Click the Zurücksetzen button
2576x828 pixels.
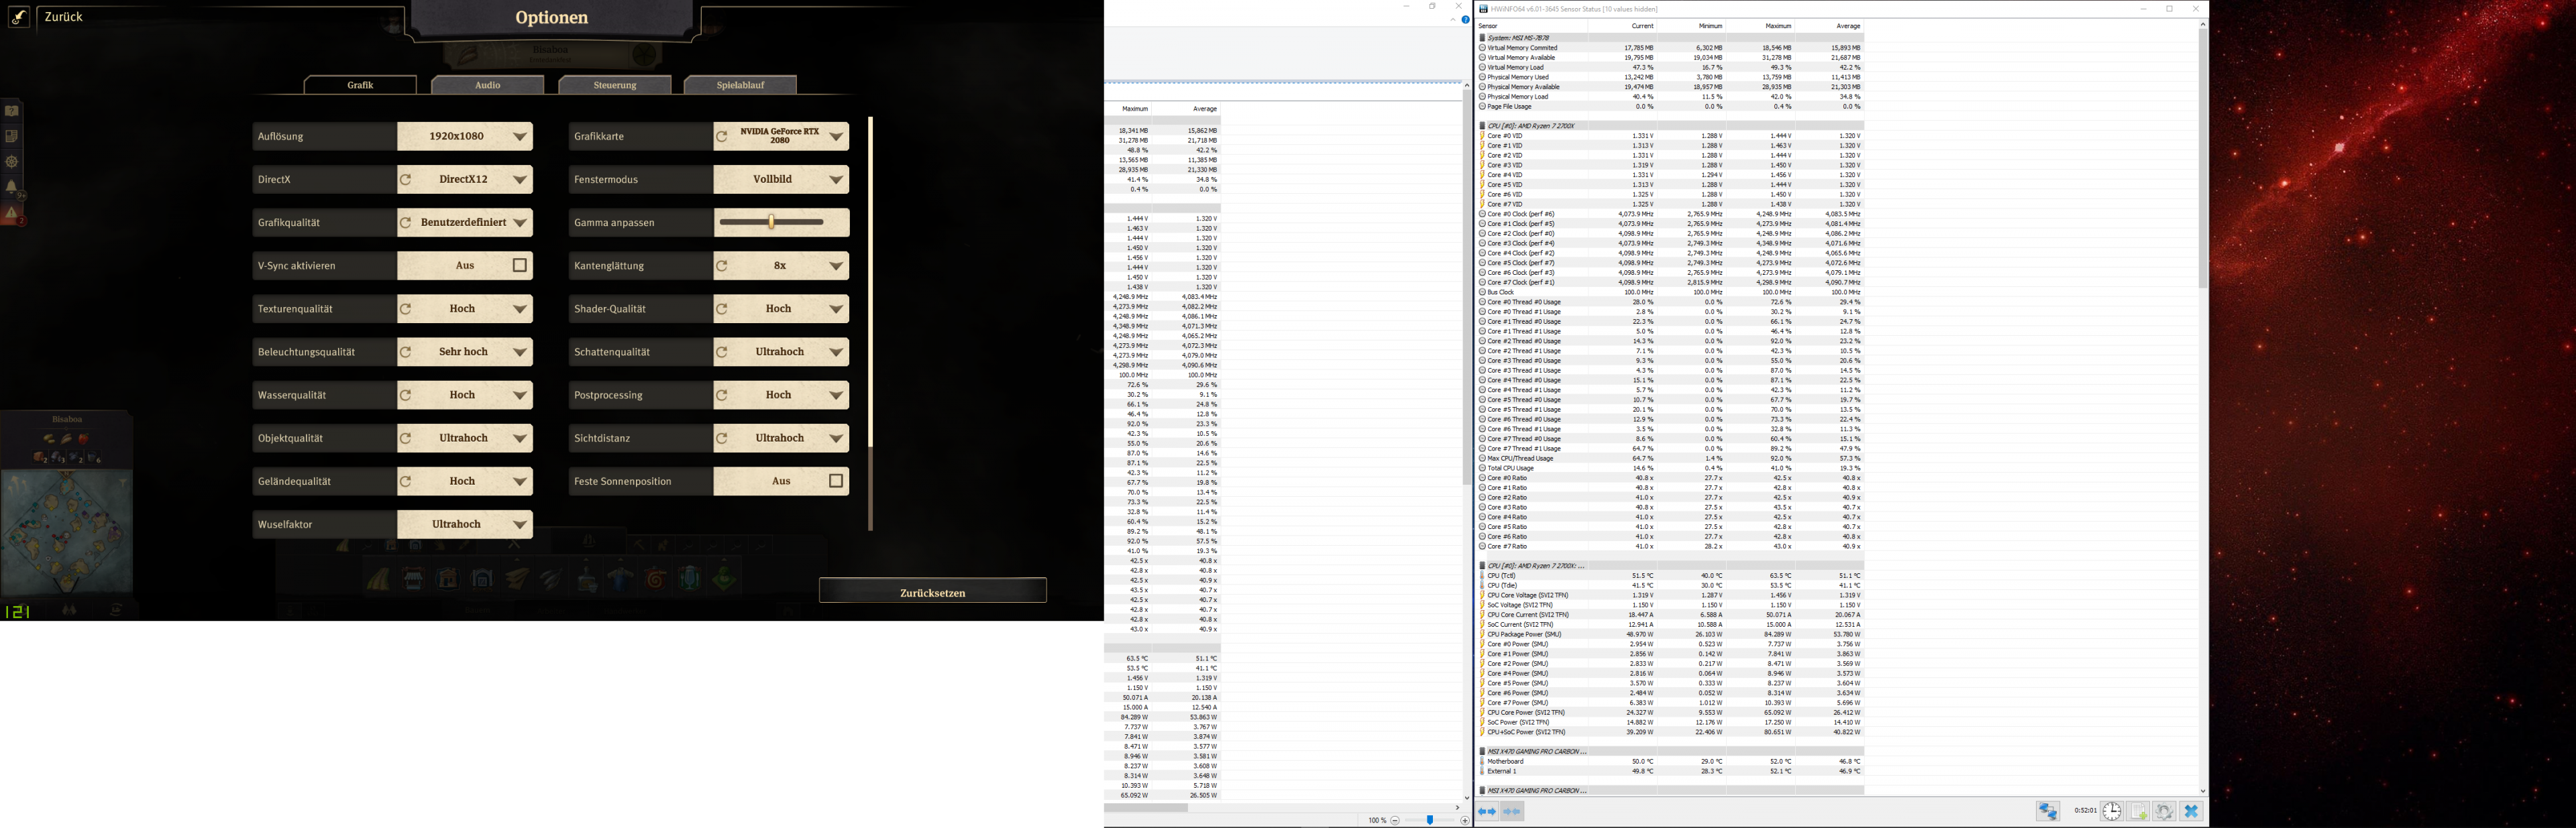[932, 592]
